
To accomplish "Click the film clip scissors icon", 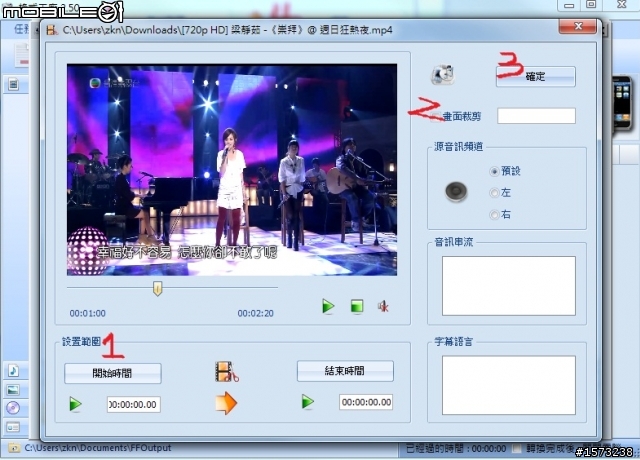I will [x=227, y=371].
